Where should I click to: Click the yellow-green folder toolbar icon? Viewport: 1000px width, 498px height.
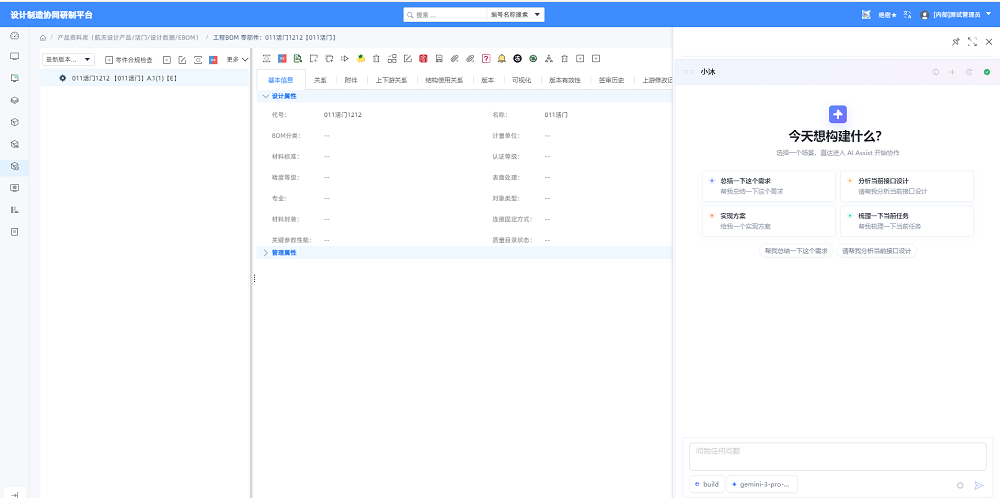tap(360, 59)
